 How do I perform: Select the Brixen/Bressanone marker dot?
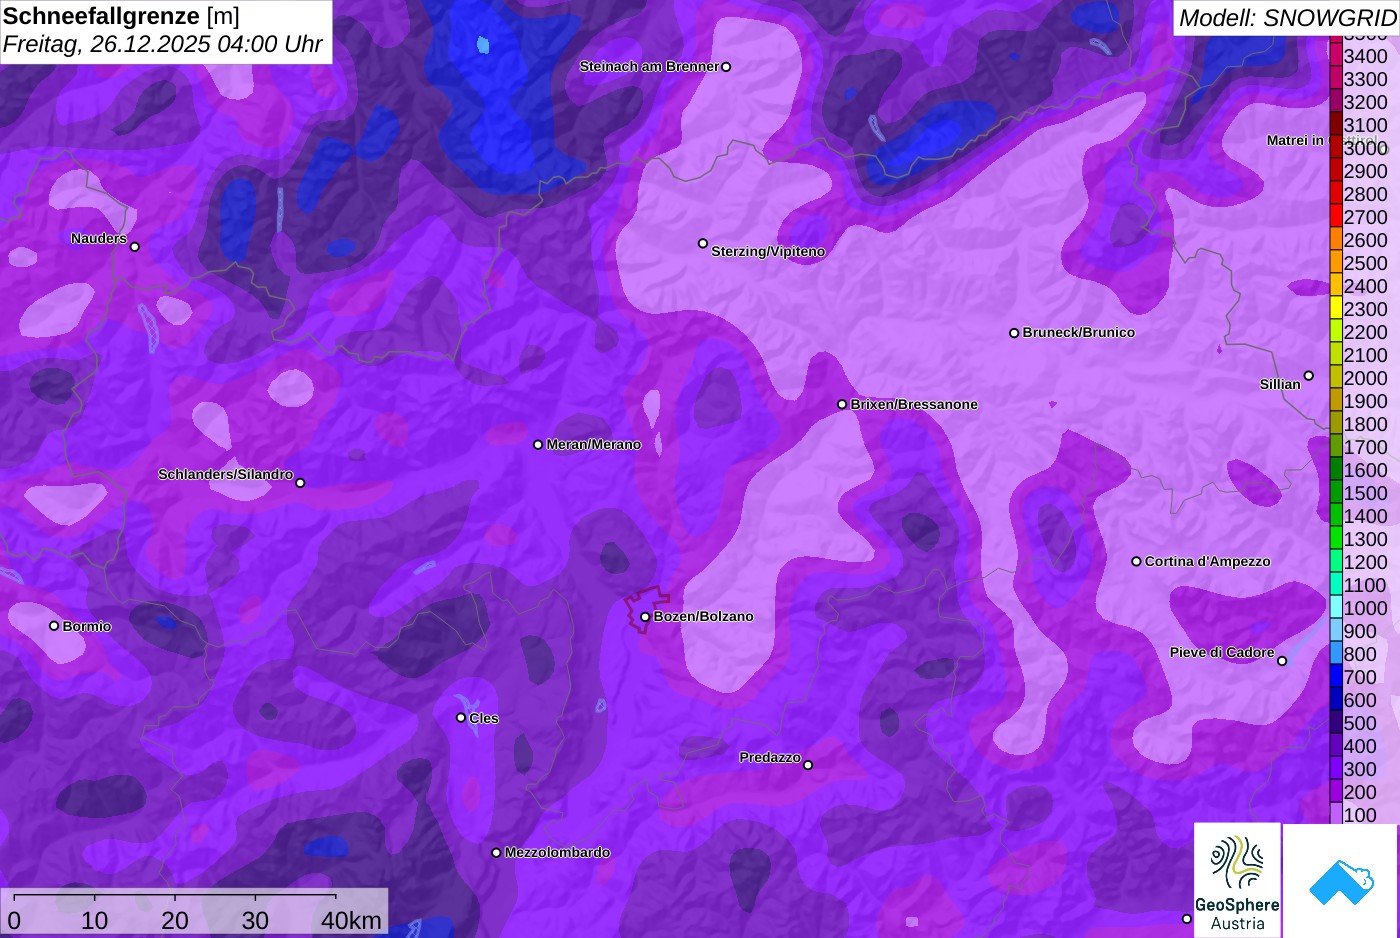click(x=842, y=405)
